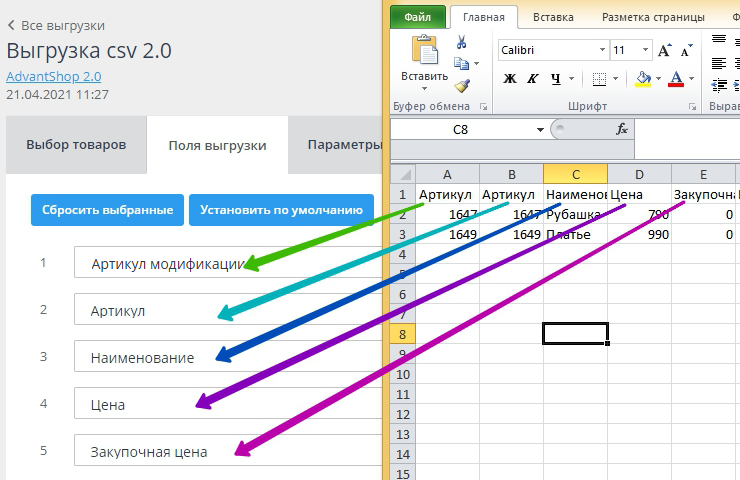Viewport: 740px width, 480px height.
Task: Click the fx insert function icon
Action: [621, 129]
